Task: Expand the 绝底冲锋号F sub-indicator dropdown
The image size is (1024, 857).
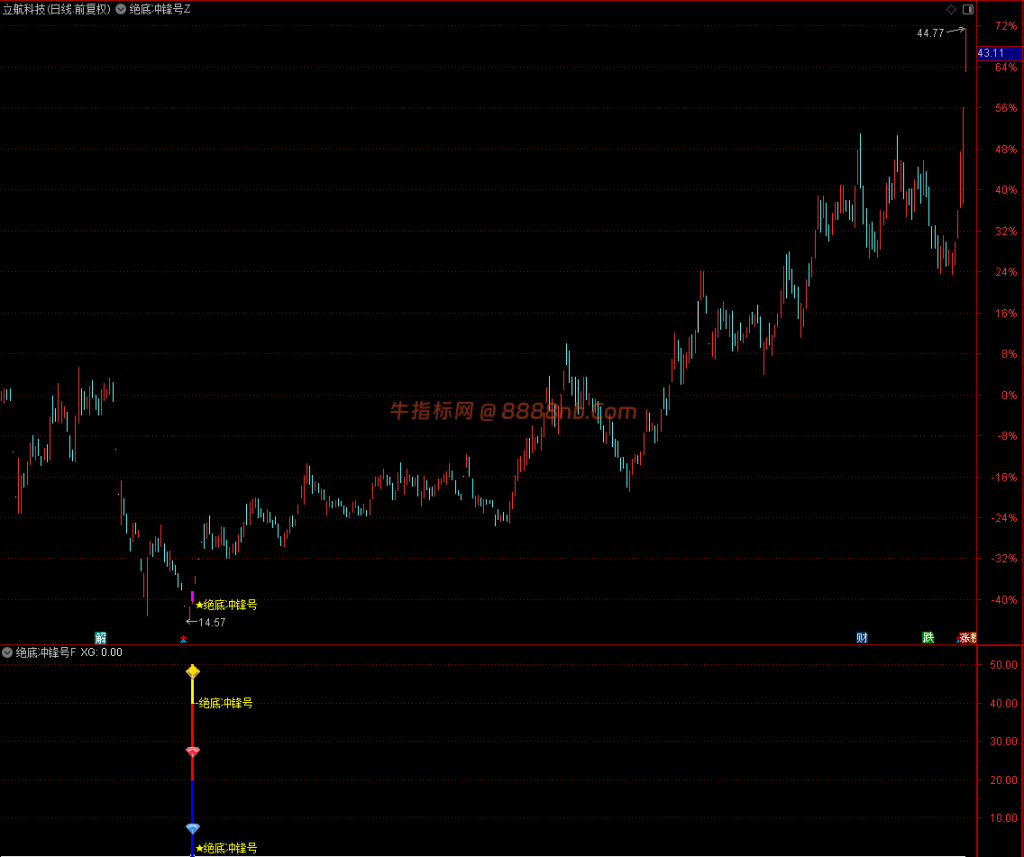Action: [x=7, y=652]
